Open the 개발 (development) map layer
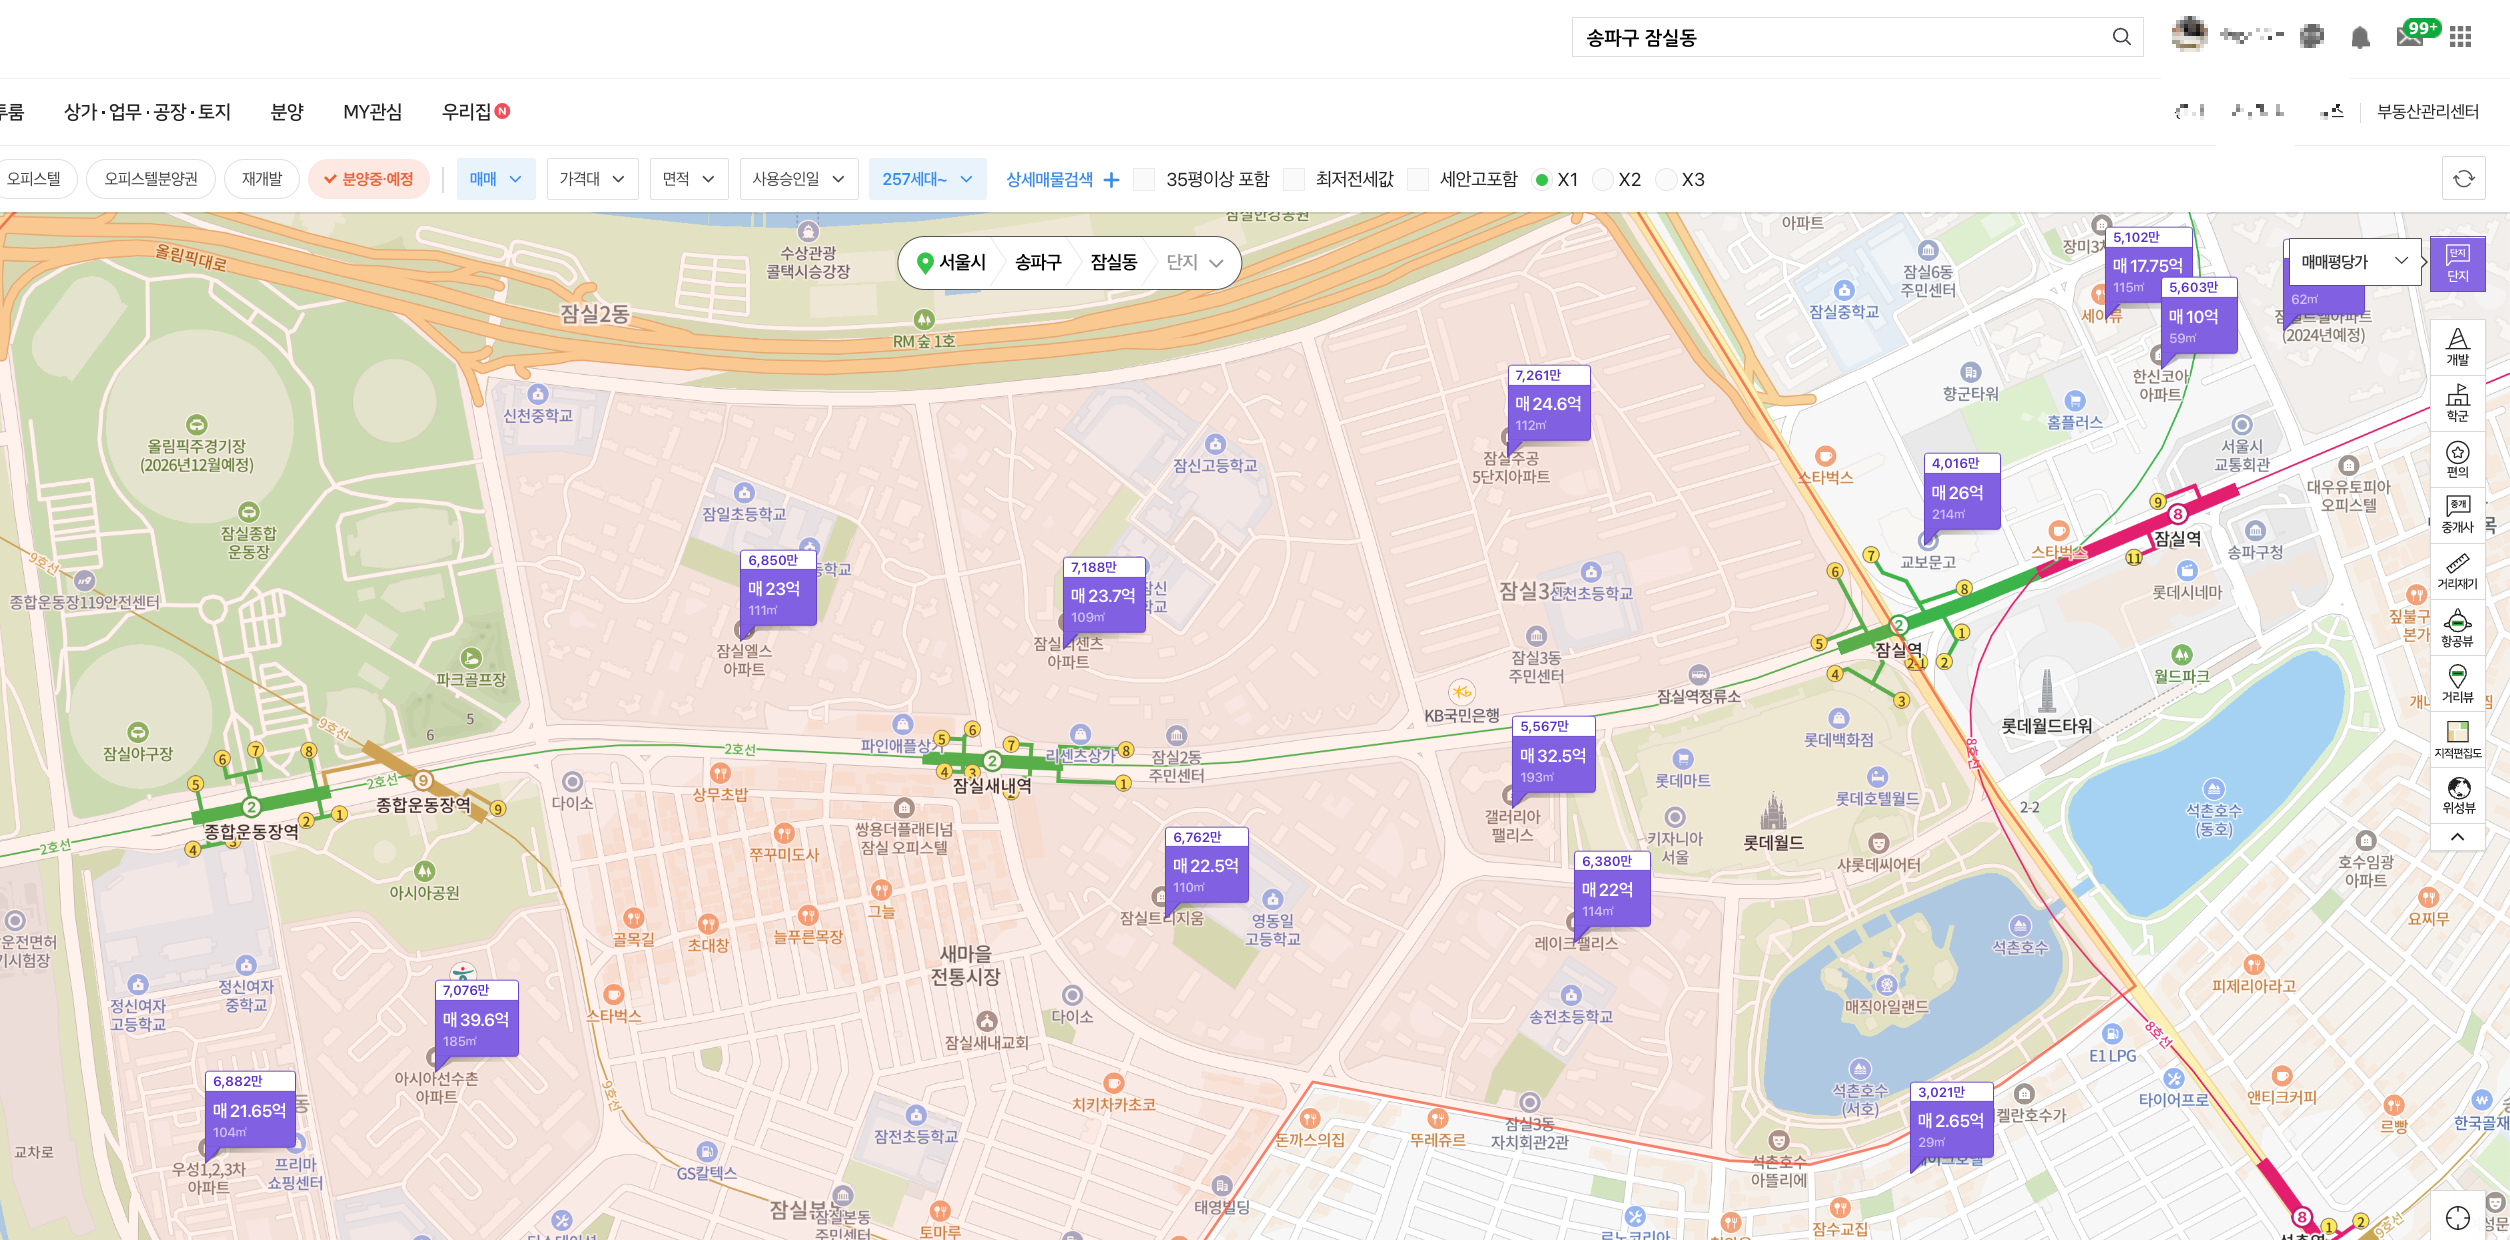2510x1240 pixels. pyautogui.click(x=2457, y=346)
